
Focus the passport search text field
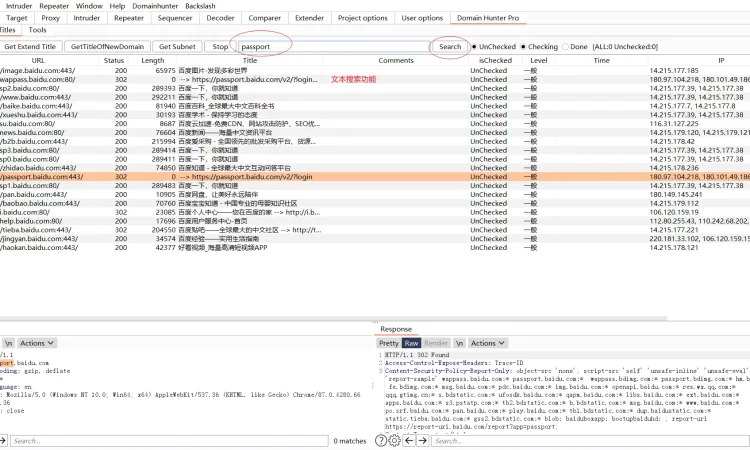(333, 46)
